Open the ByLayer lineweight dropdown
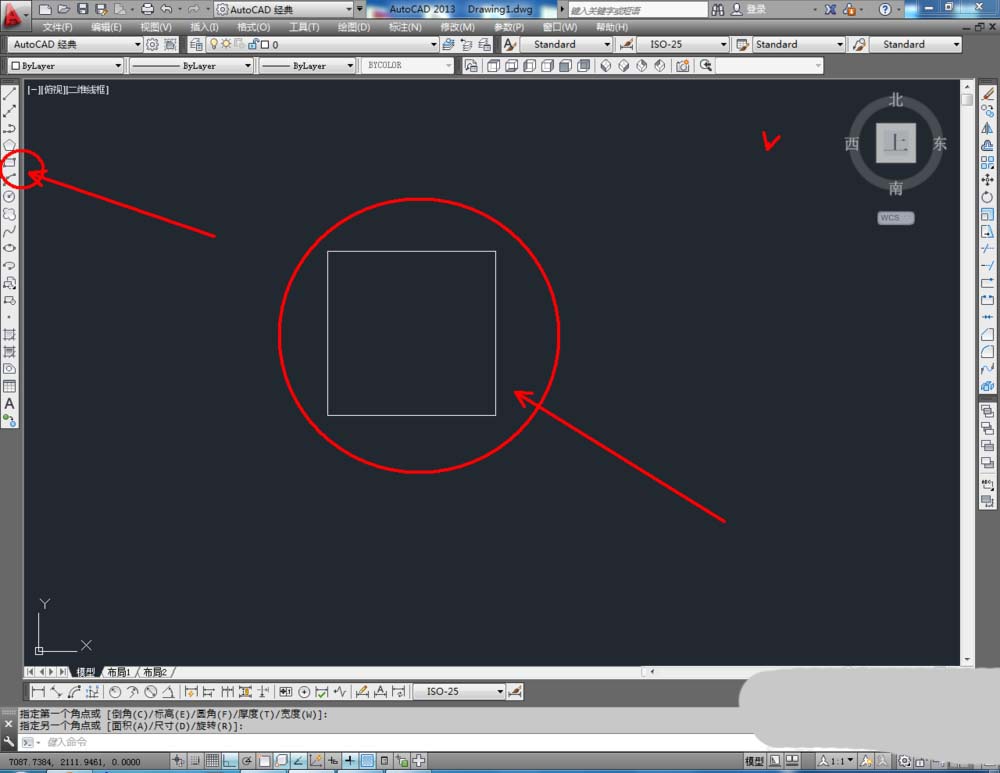Image resolution: width=1000 pixels, height=773 pixels. pos(307,66)
